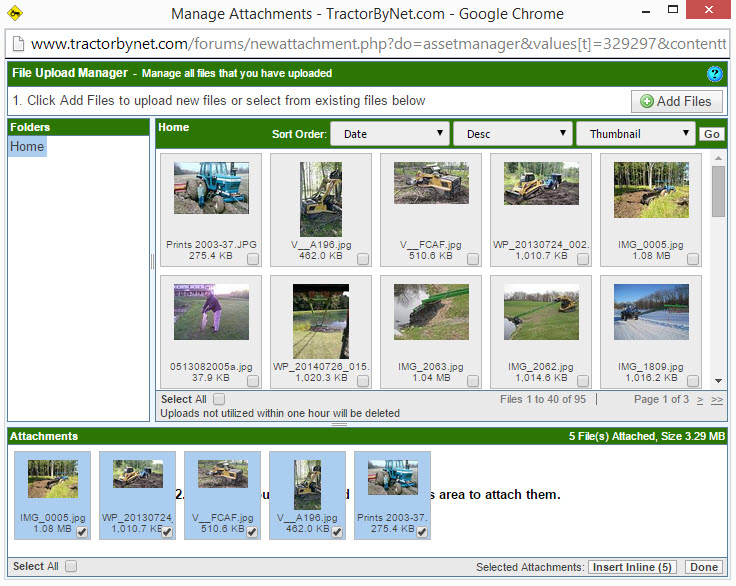The image size is (736, 586).
Task: Uncheck attached IMG_0005.jpg checkbox
Action: 82,532
